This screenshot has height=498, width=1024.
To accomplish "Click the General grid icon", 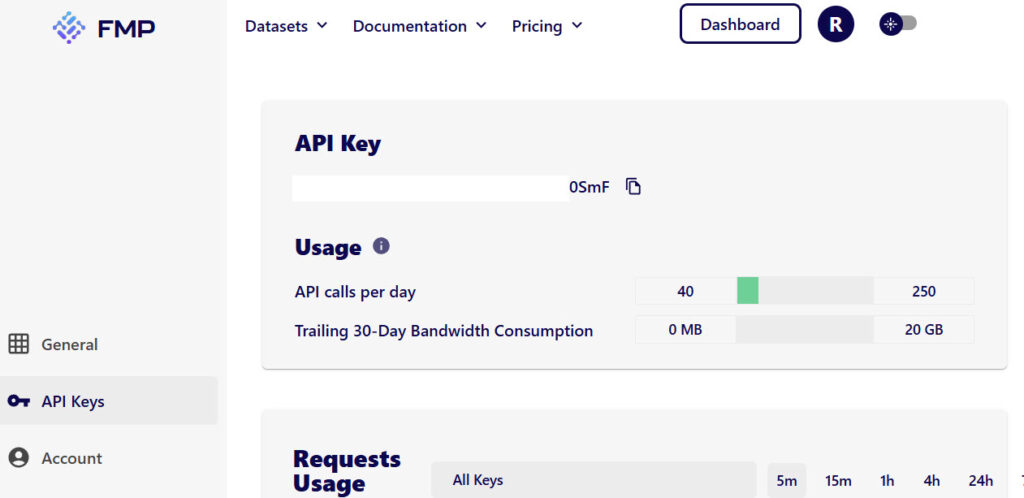I will pyautogui.click(x=18, y=344).
